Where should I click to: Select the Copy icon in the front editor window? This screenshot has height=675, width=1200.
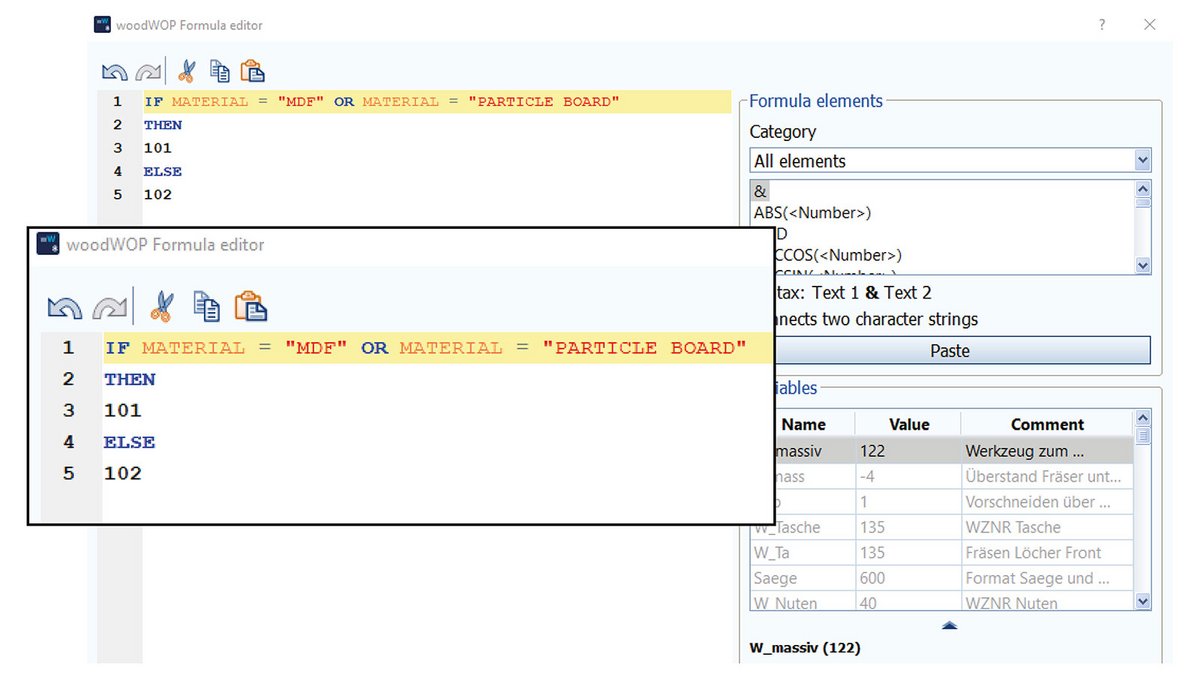[208, 306]
